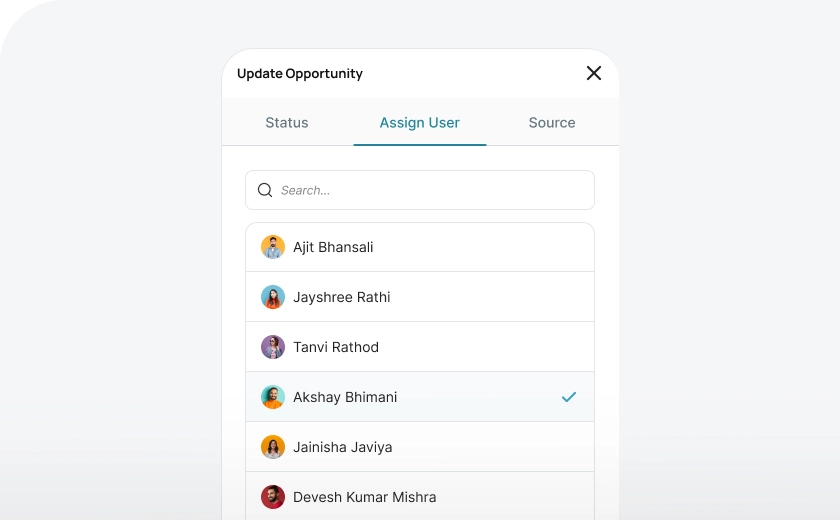Close the Update Opportunity dialog

click(594, 73)
